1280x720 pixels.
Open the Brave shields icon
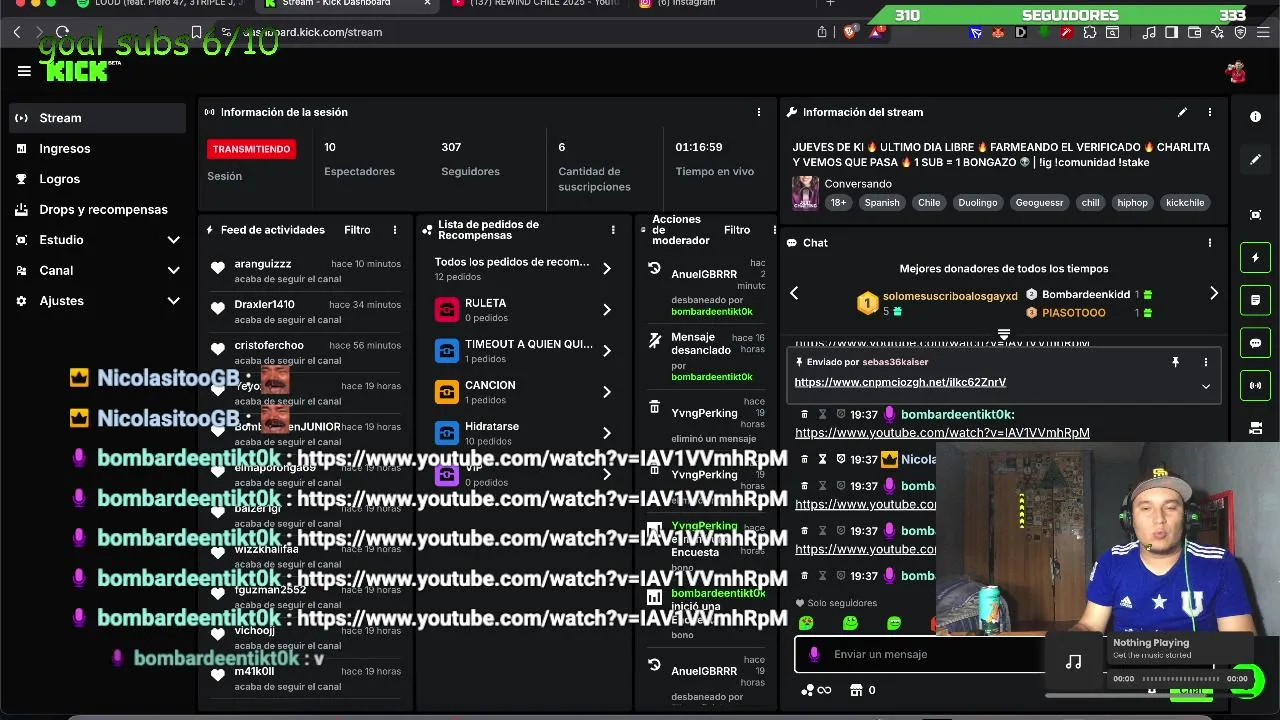click(850, 32)
